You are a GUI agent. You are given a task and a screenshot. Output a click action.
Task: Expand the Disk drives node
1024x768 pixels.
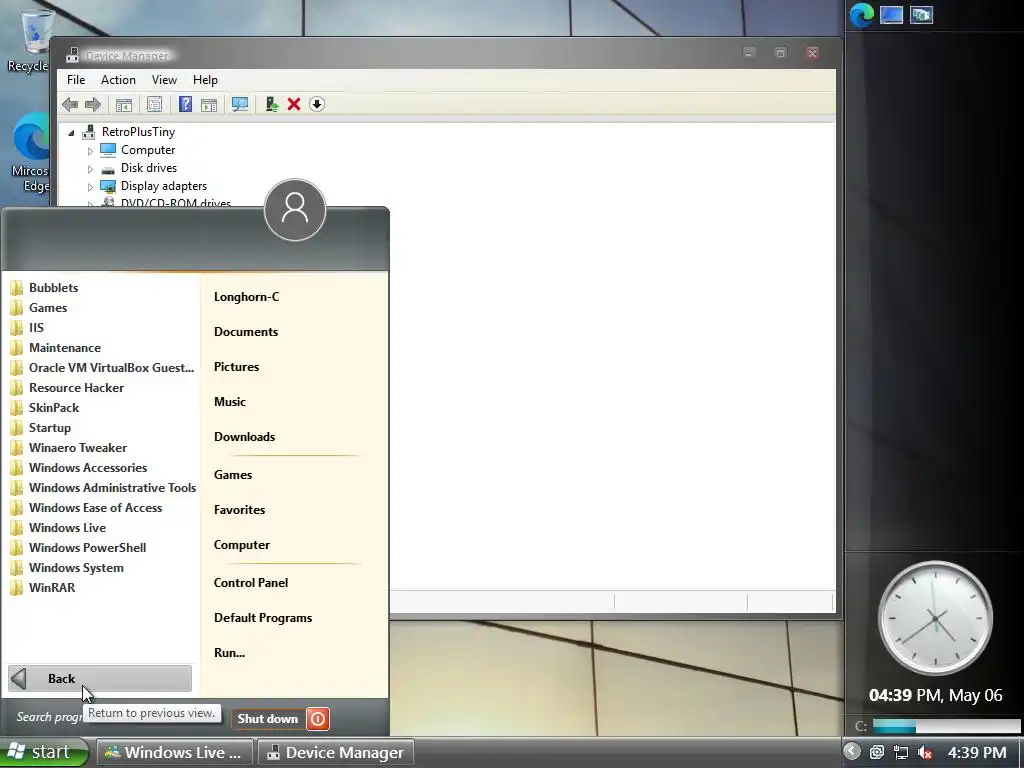90,169
